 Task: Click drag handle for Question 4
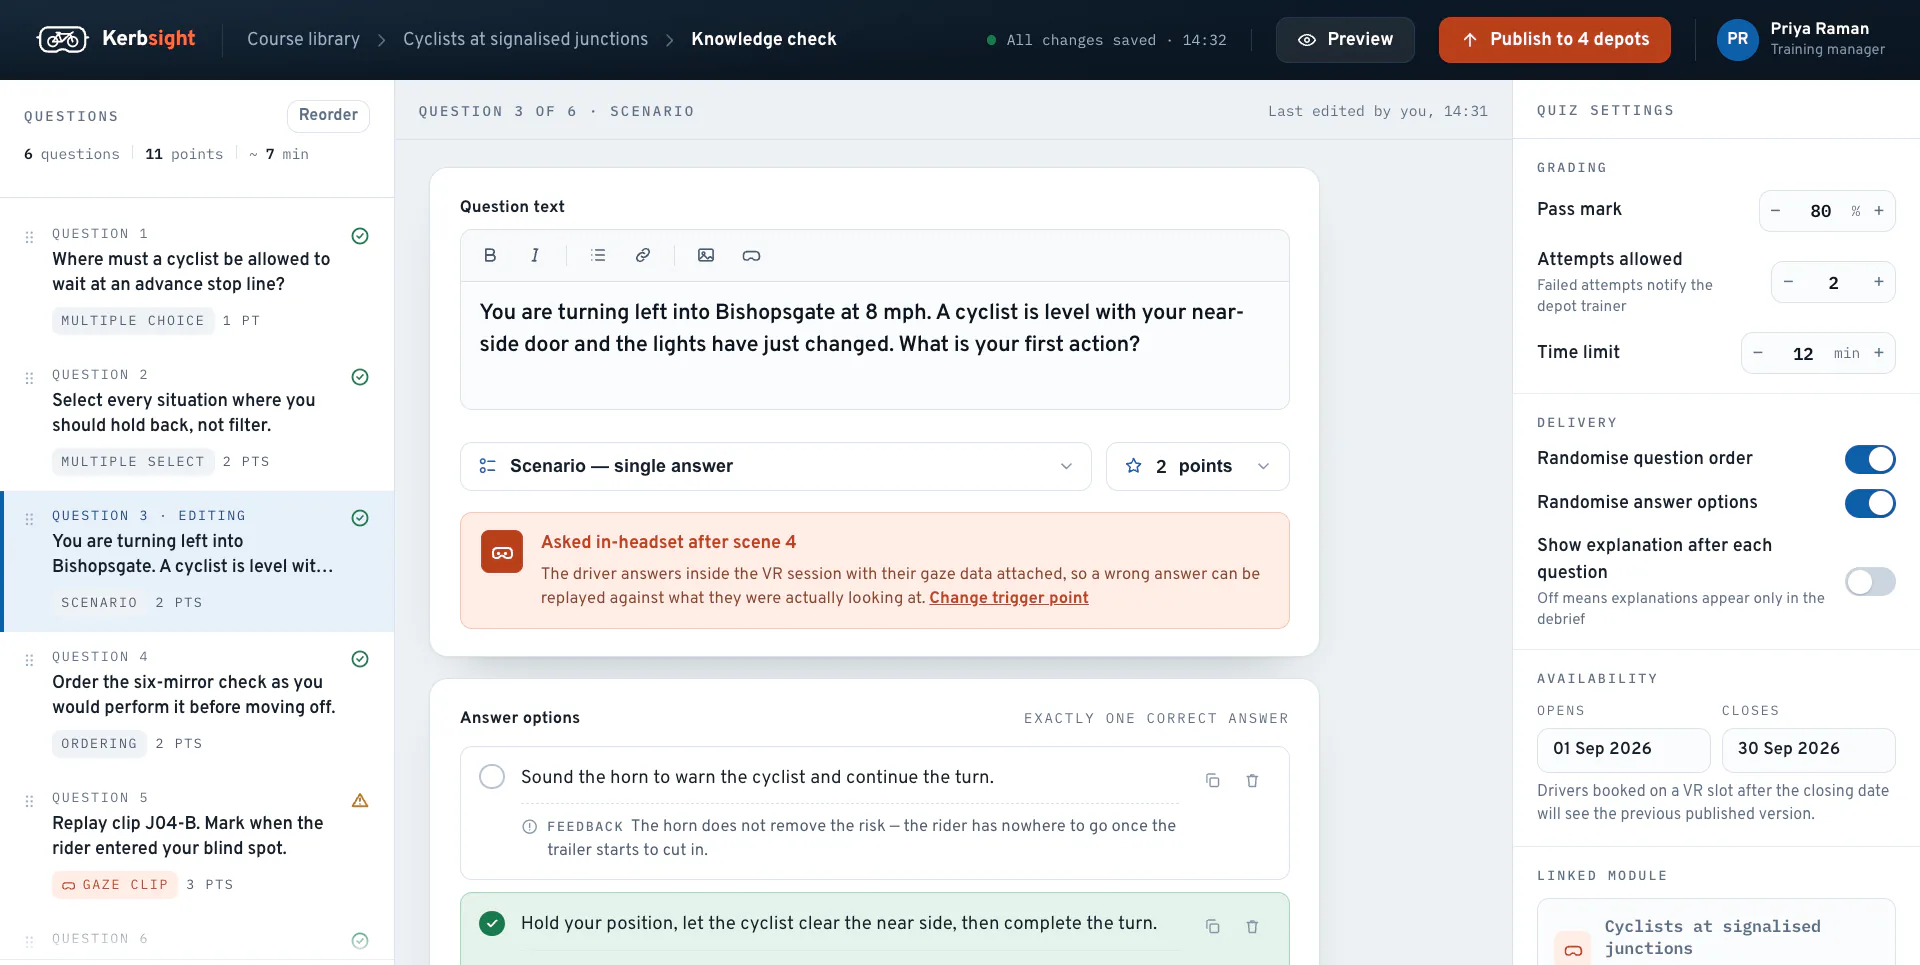pyautogui.click(x=29, y=660)
